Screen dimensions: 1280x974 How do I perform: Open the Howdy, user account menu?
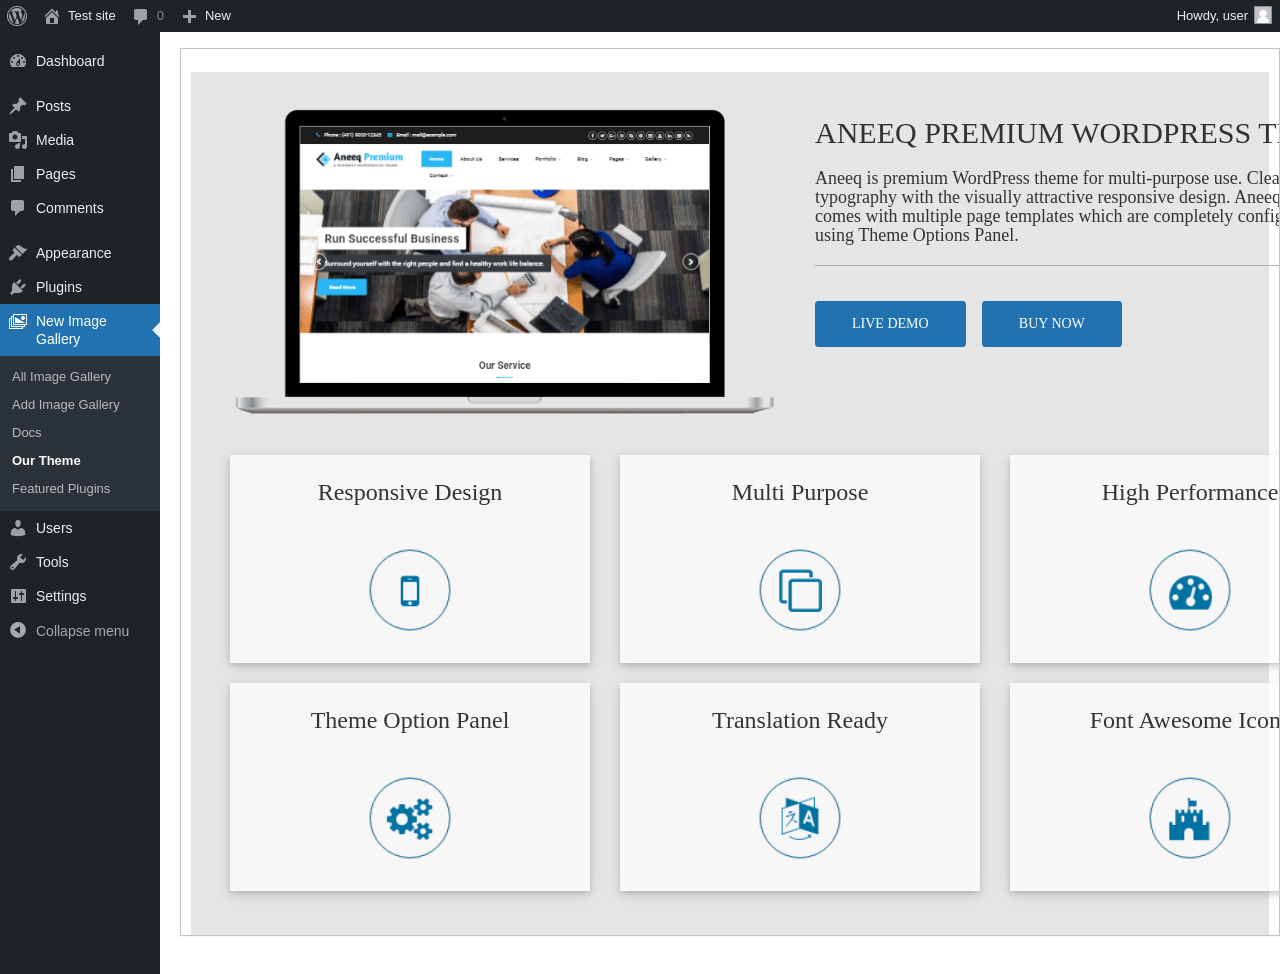(x=1223, y=16)
